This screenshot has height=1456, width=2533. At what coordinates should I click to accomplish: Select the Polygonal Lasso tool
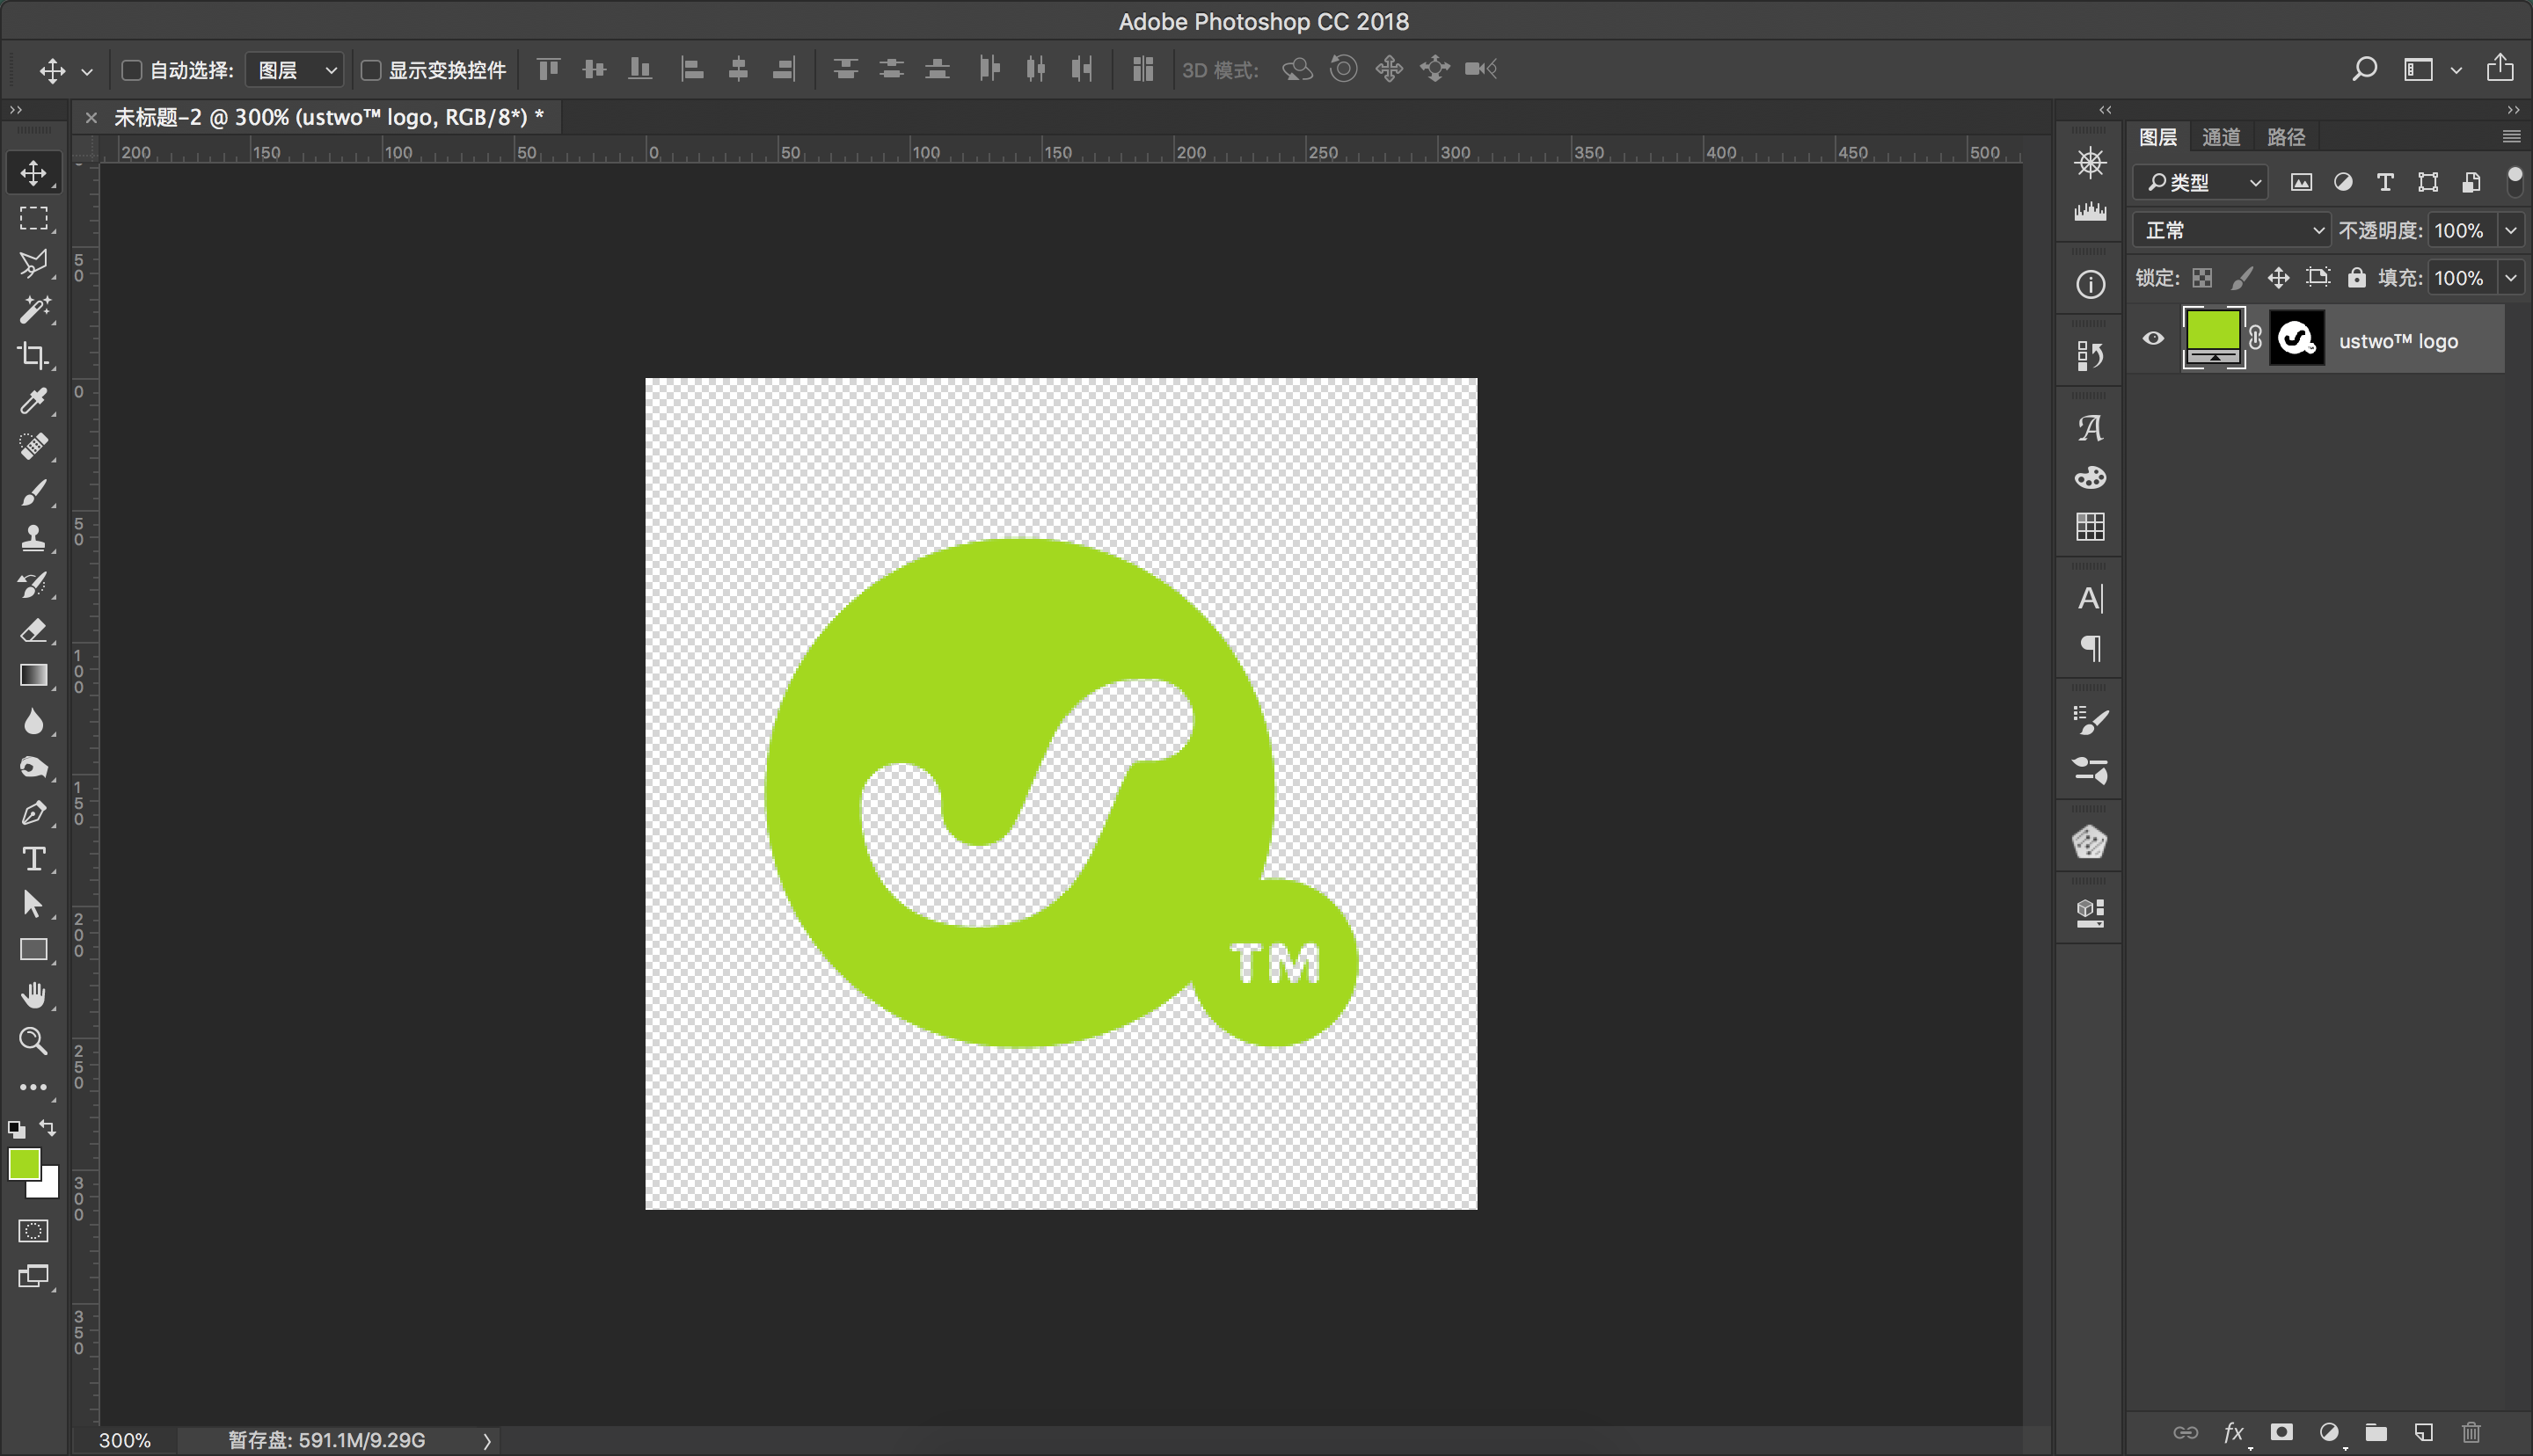[x=33, y=264]
